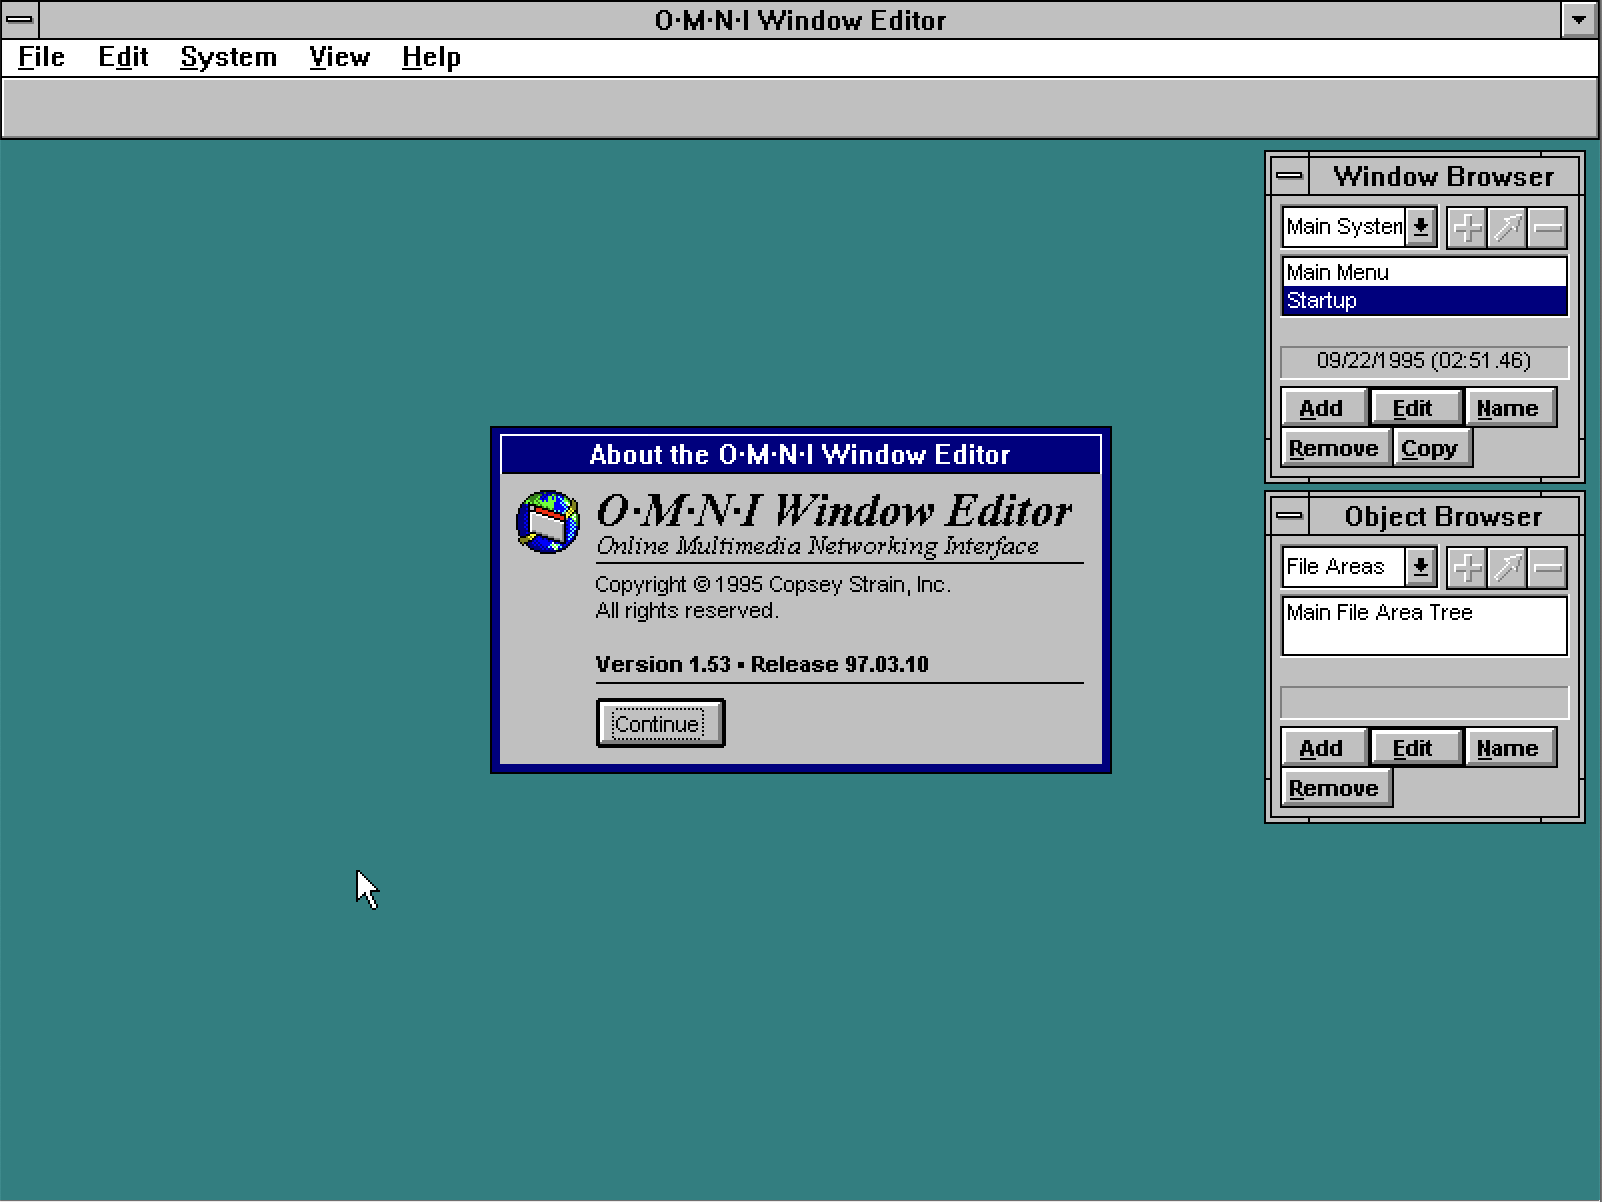Click the plus icon in Window Browser
1602x1202 pixels.
[1467, 228]
